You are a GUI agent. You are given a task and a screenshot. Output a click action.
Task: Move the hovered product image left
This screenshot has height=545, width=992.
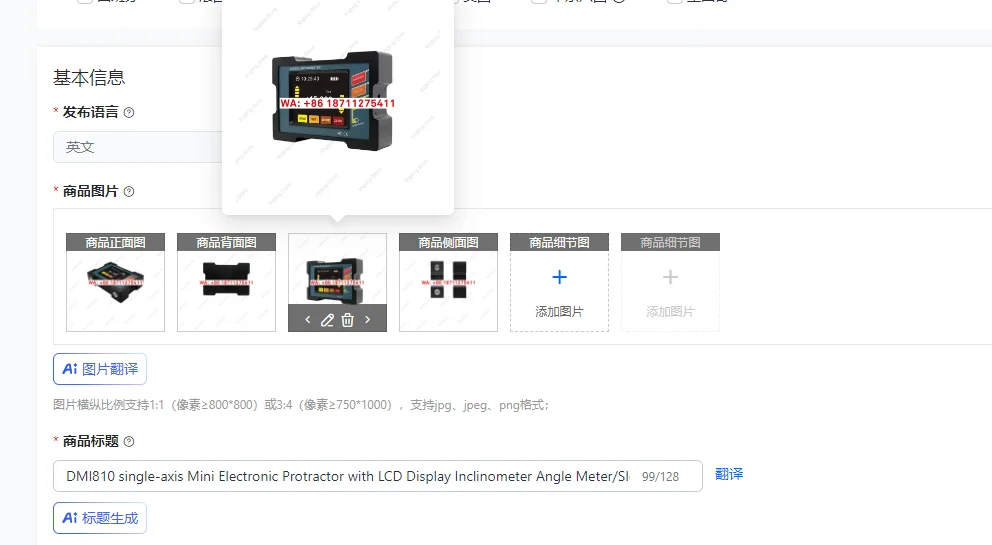click(x=307, y=320)
